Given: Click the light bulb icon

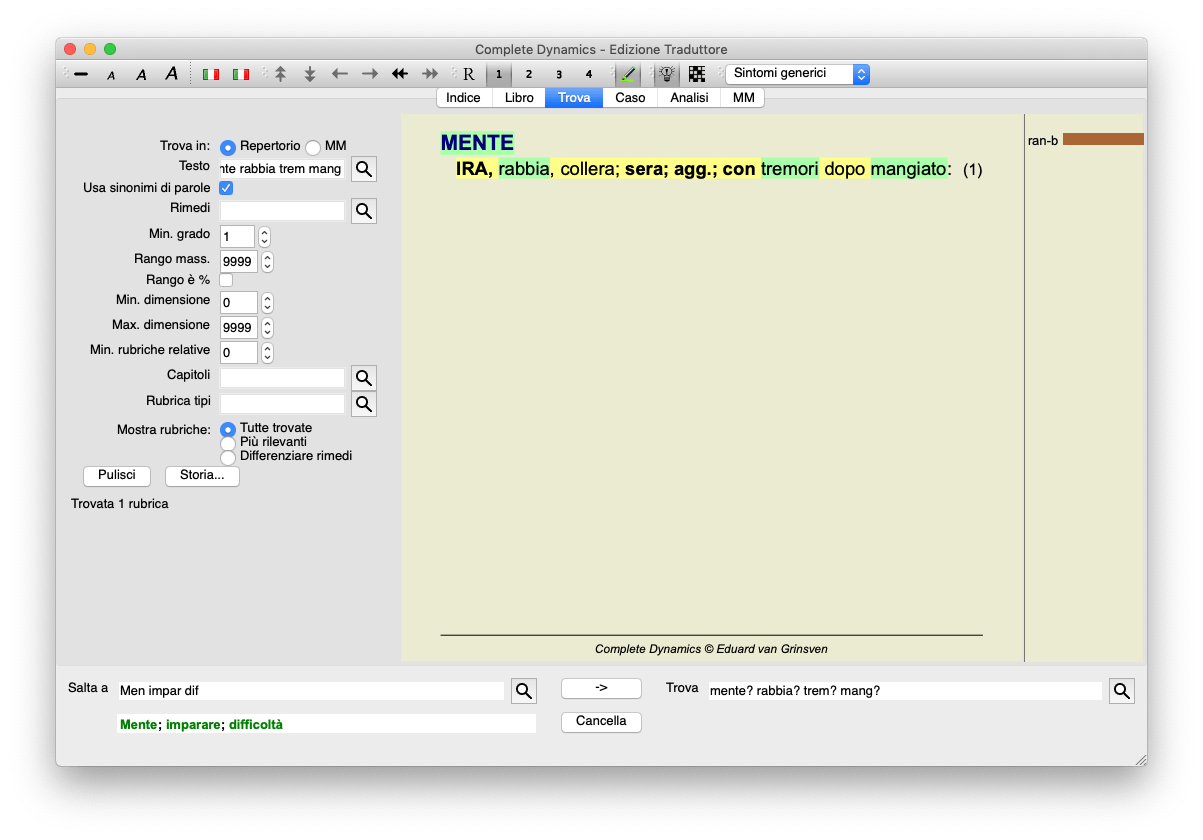Looking at the screenshot, I should tap(667, 74).
